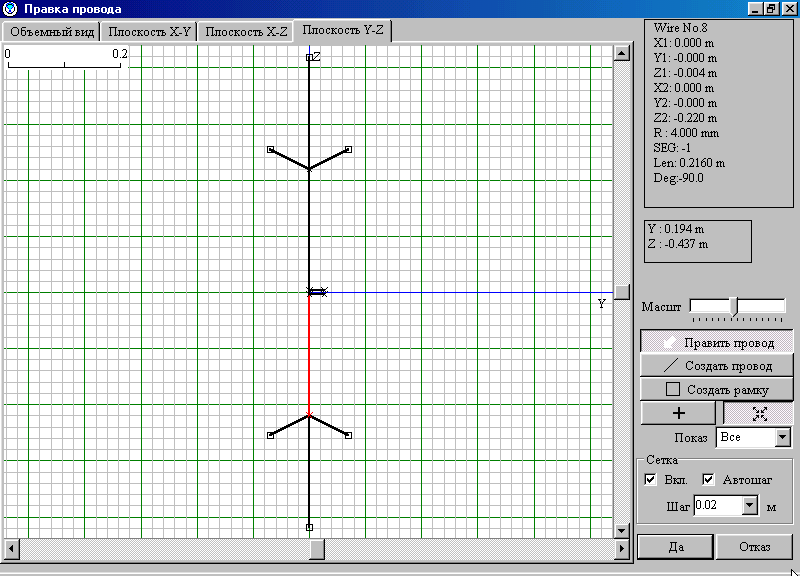Select the Плоскость Y-Z tab
Image resolution: width=800 pixels, height=576 pixels.
point(343,30)
